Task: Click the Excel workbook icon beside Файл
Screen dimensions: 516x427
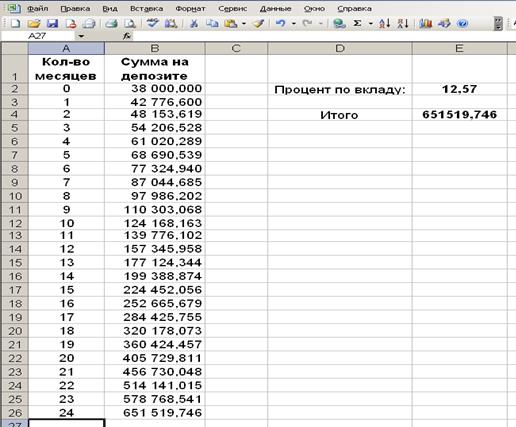Action: coord(14,9)
